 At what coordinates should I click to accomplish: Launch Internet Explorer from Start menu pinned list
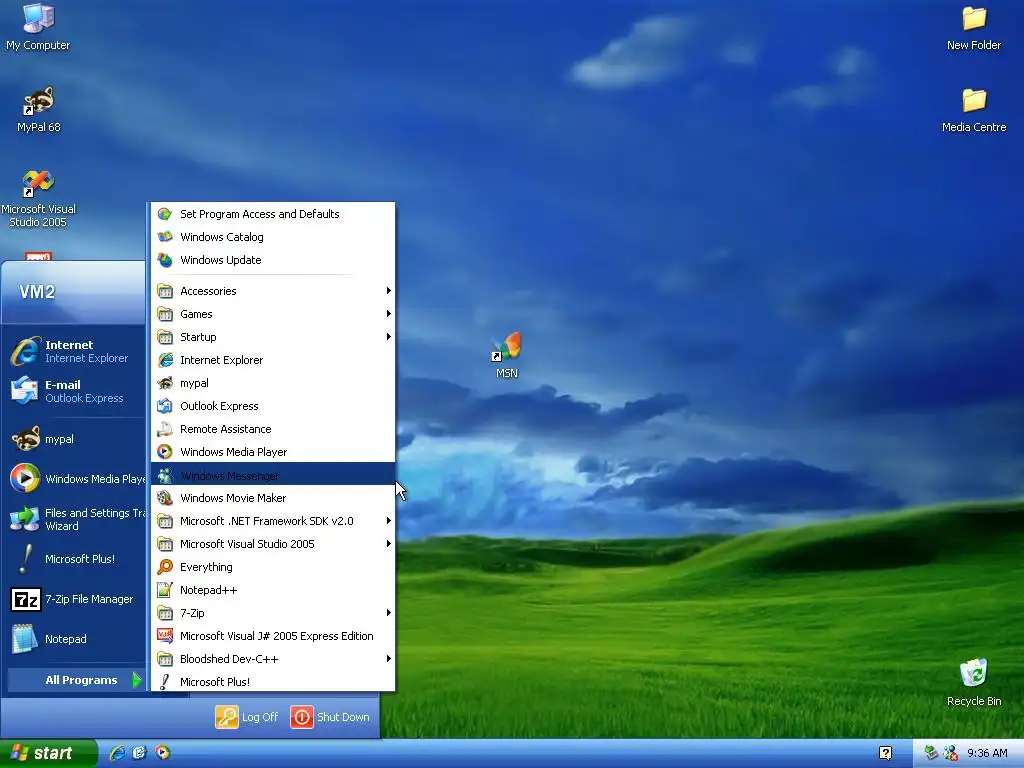pyautogui.click(x=75, y=351)
